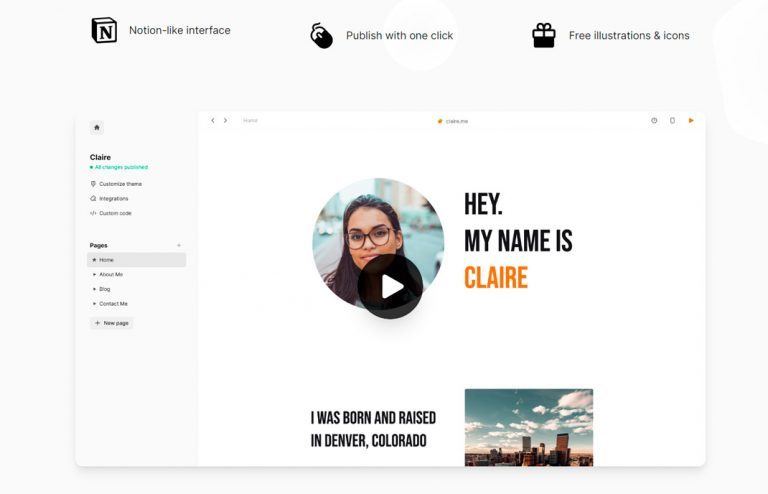Screen dimensions: 768x494
Task: Select the Home page in sidebar
Action: click(136, 260)
